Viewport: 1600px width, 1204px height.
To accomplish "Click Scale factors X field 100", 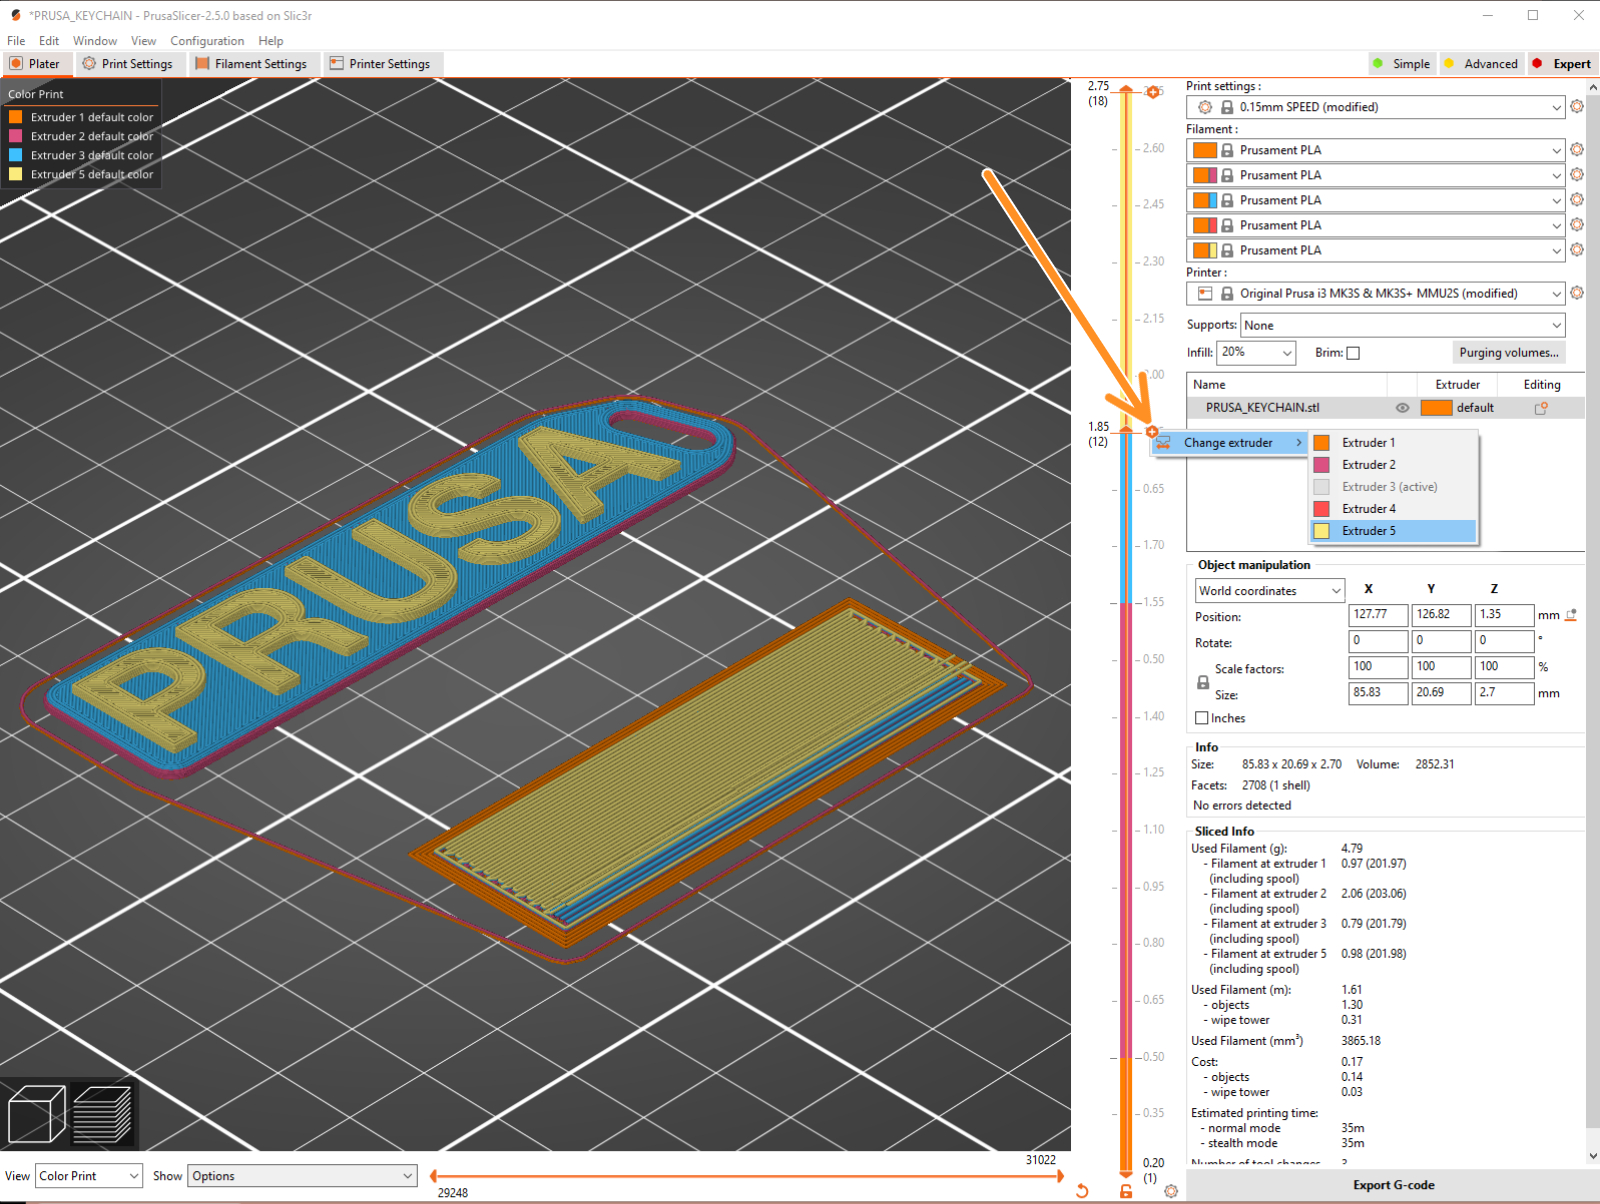I will point(1378,667).
